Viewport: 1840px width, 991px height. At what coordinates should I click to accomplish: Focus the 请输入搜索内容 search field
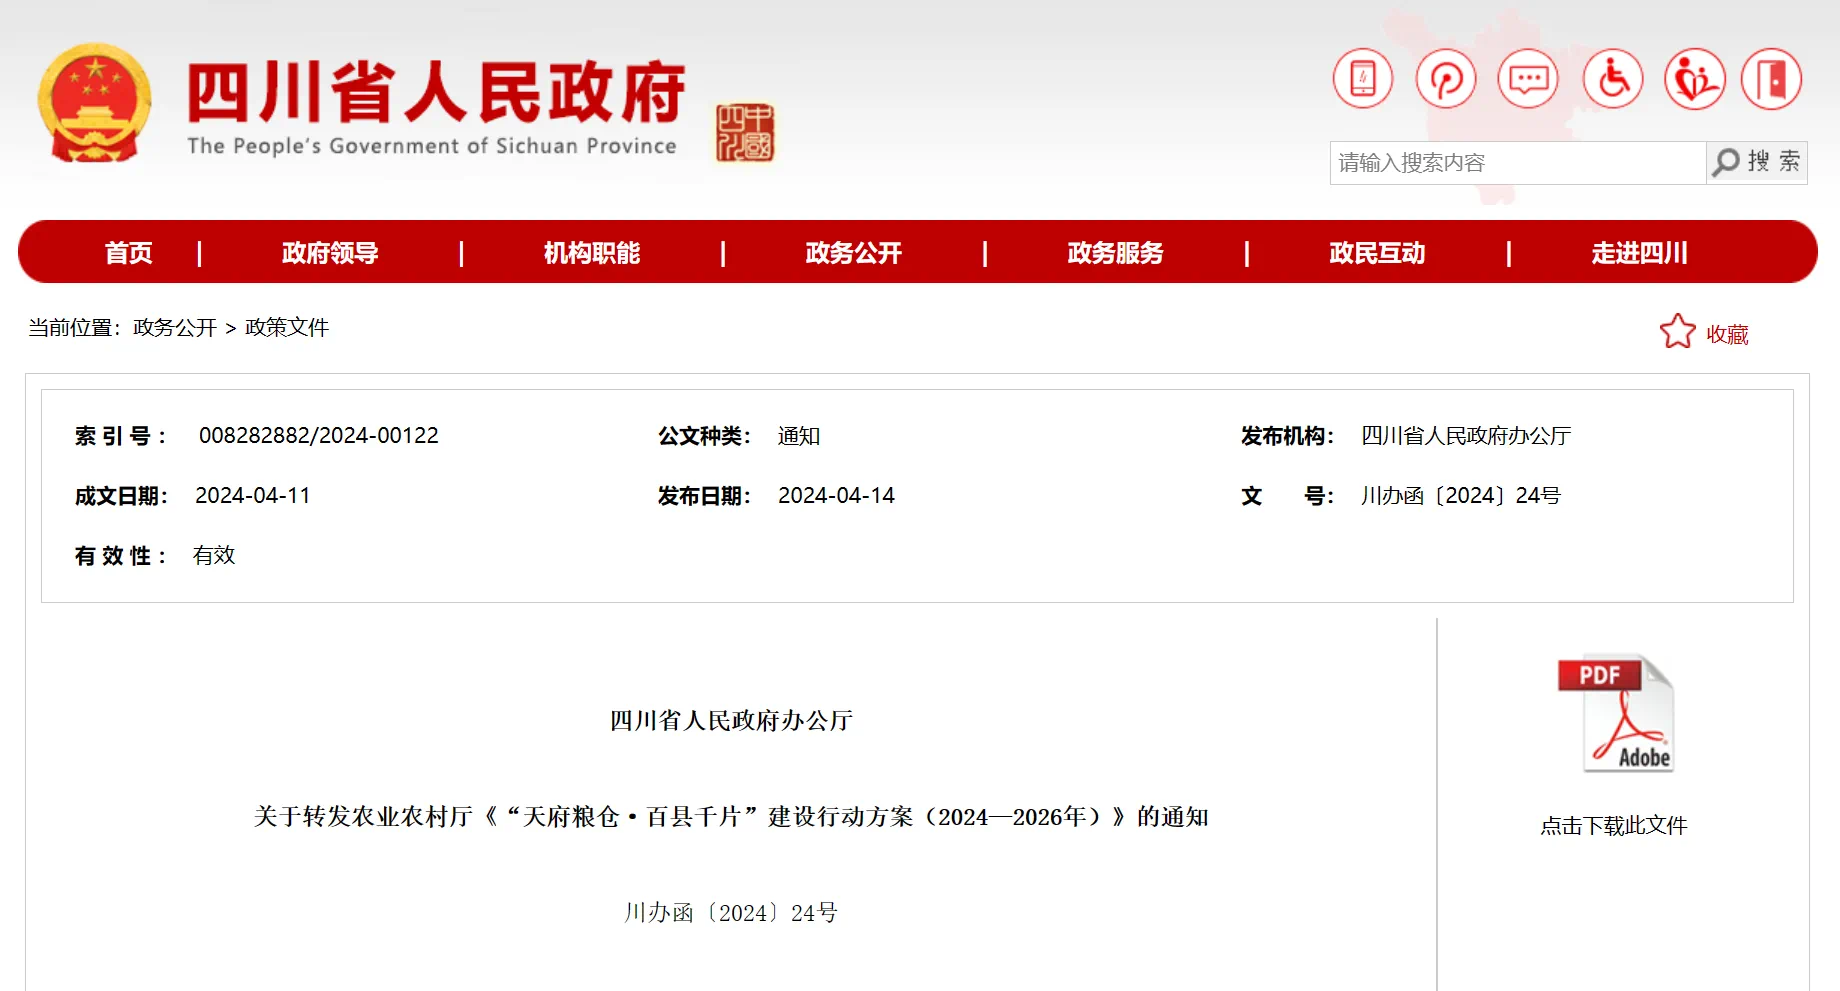(1517, 162)
